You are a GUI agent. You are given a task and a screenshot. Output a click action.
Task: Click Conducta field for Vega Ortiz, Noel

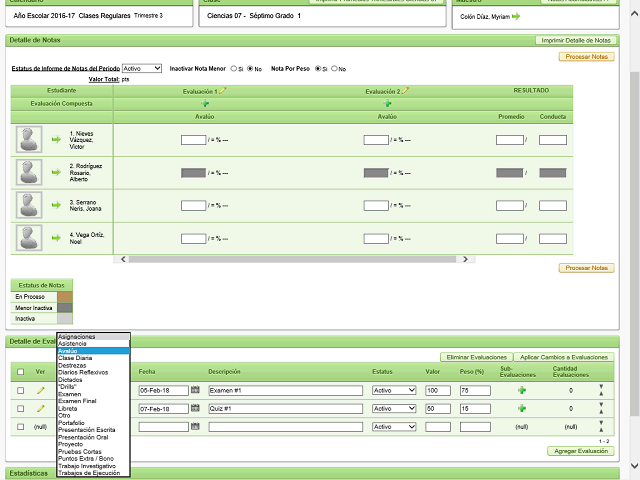coord(553,238)
